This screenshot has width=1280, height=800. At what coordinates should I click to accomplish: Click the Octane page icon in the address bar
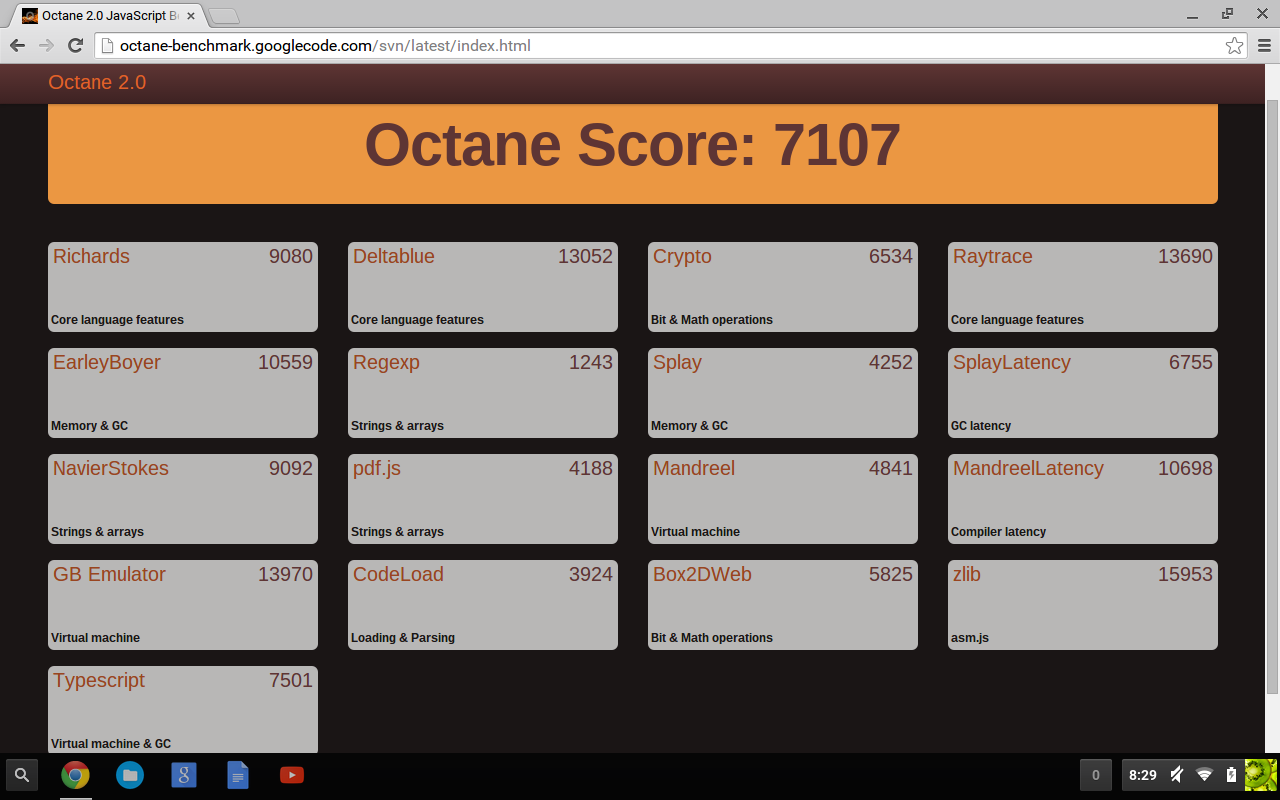[107, 46]
